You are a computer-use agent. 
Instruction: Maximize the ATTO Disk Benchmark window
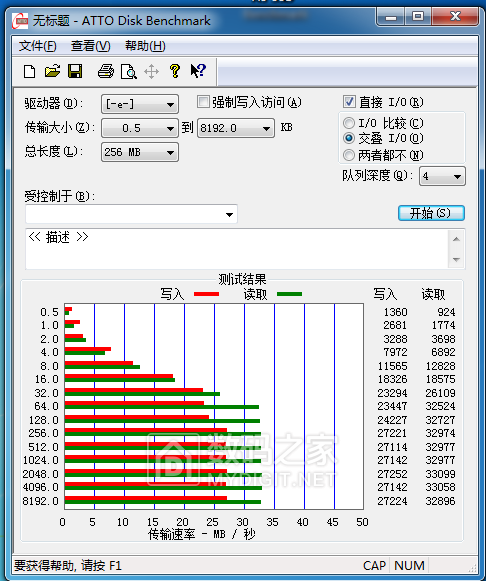tap(418, 17)
